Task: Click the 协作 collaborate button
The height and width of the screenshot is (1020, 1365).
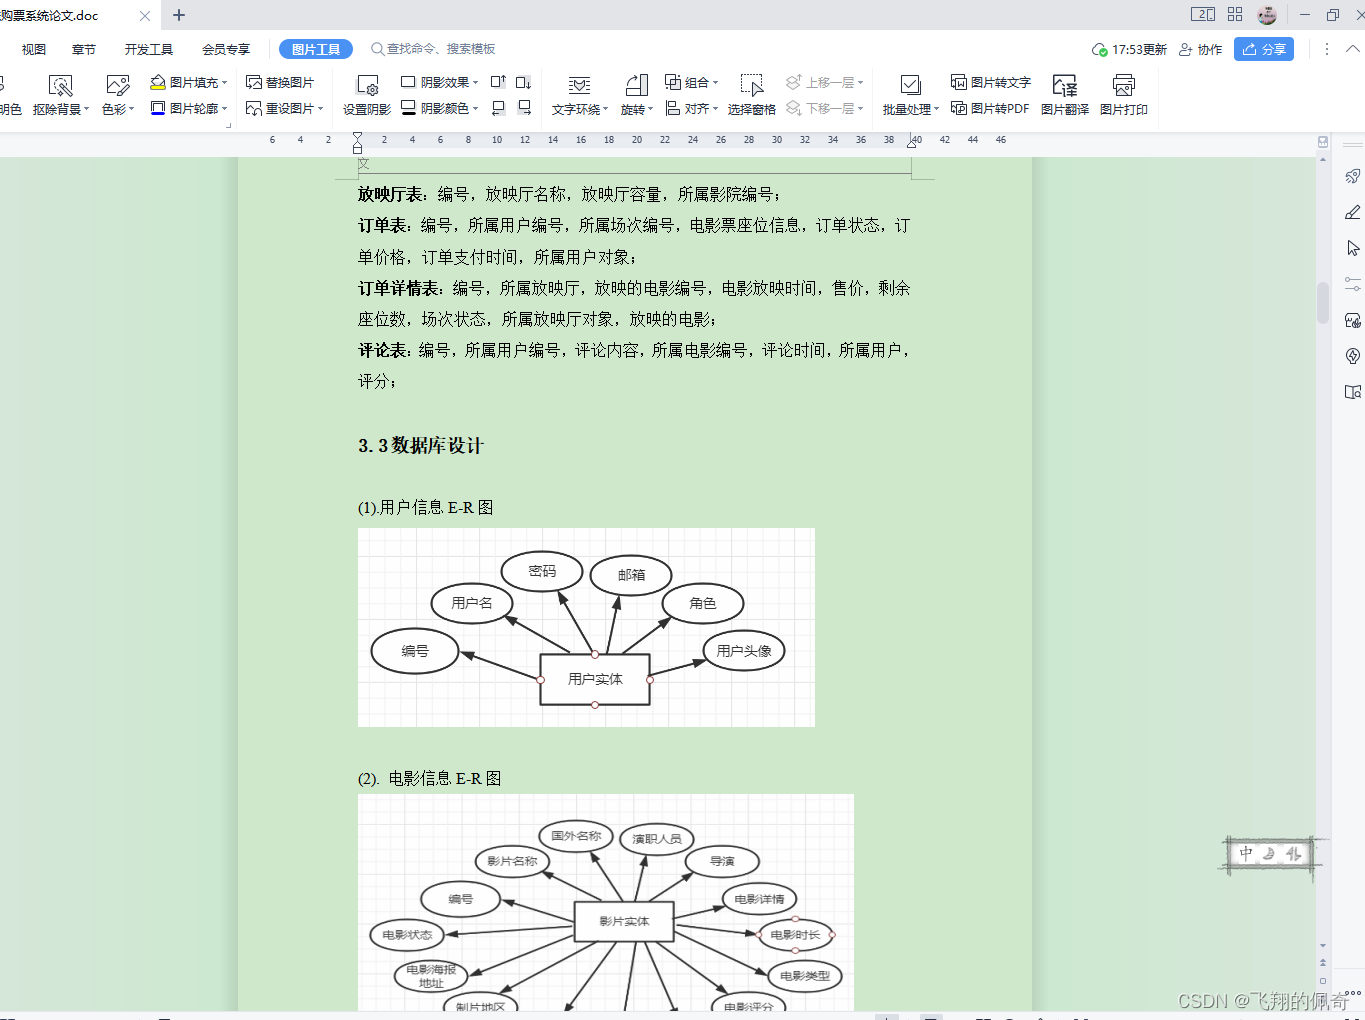Action: pyautogui.click(x=1201, y=49)
